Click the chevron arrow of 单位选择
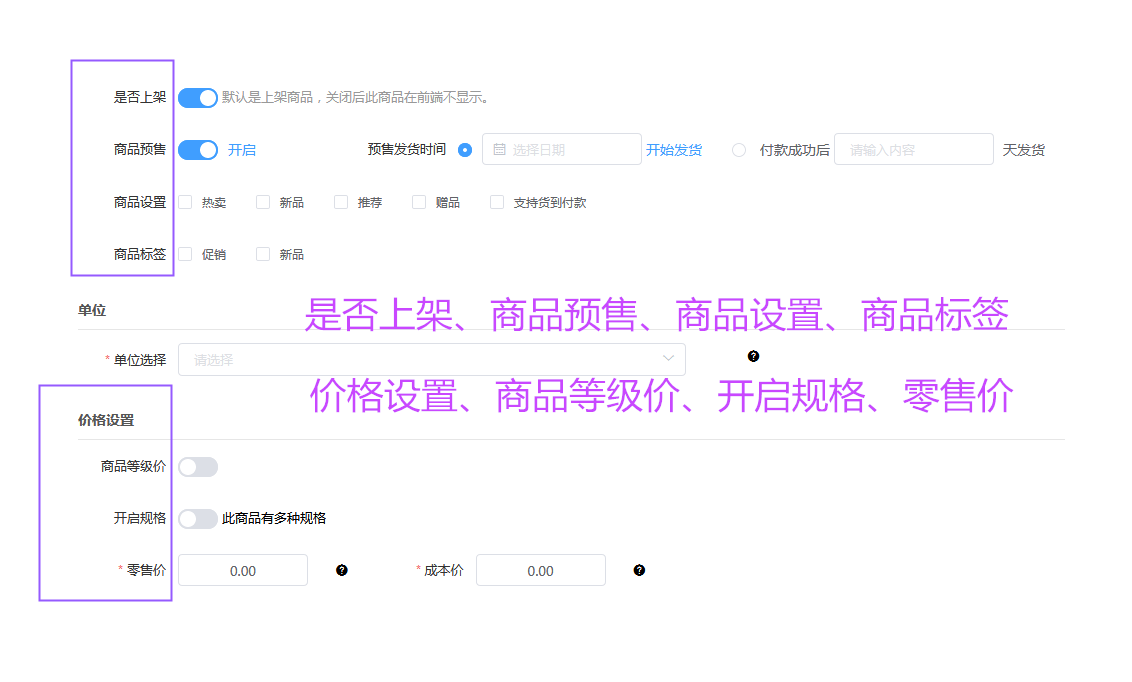1132x682 pixels. pos(669,359)
